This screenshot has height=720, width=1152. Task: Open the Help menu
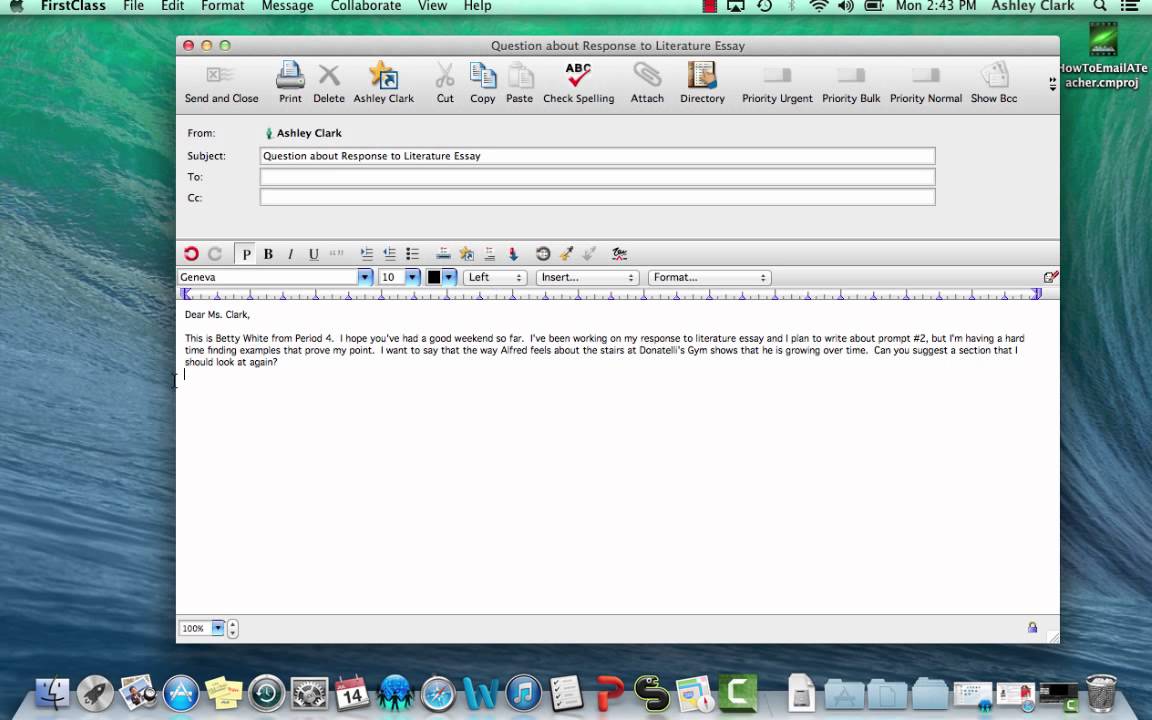(x=478, y=6)
